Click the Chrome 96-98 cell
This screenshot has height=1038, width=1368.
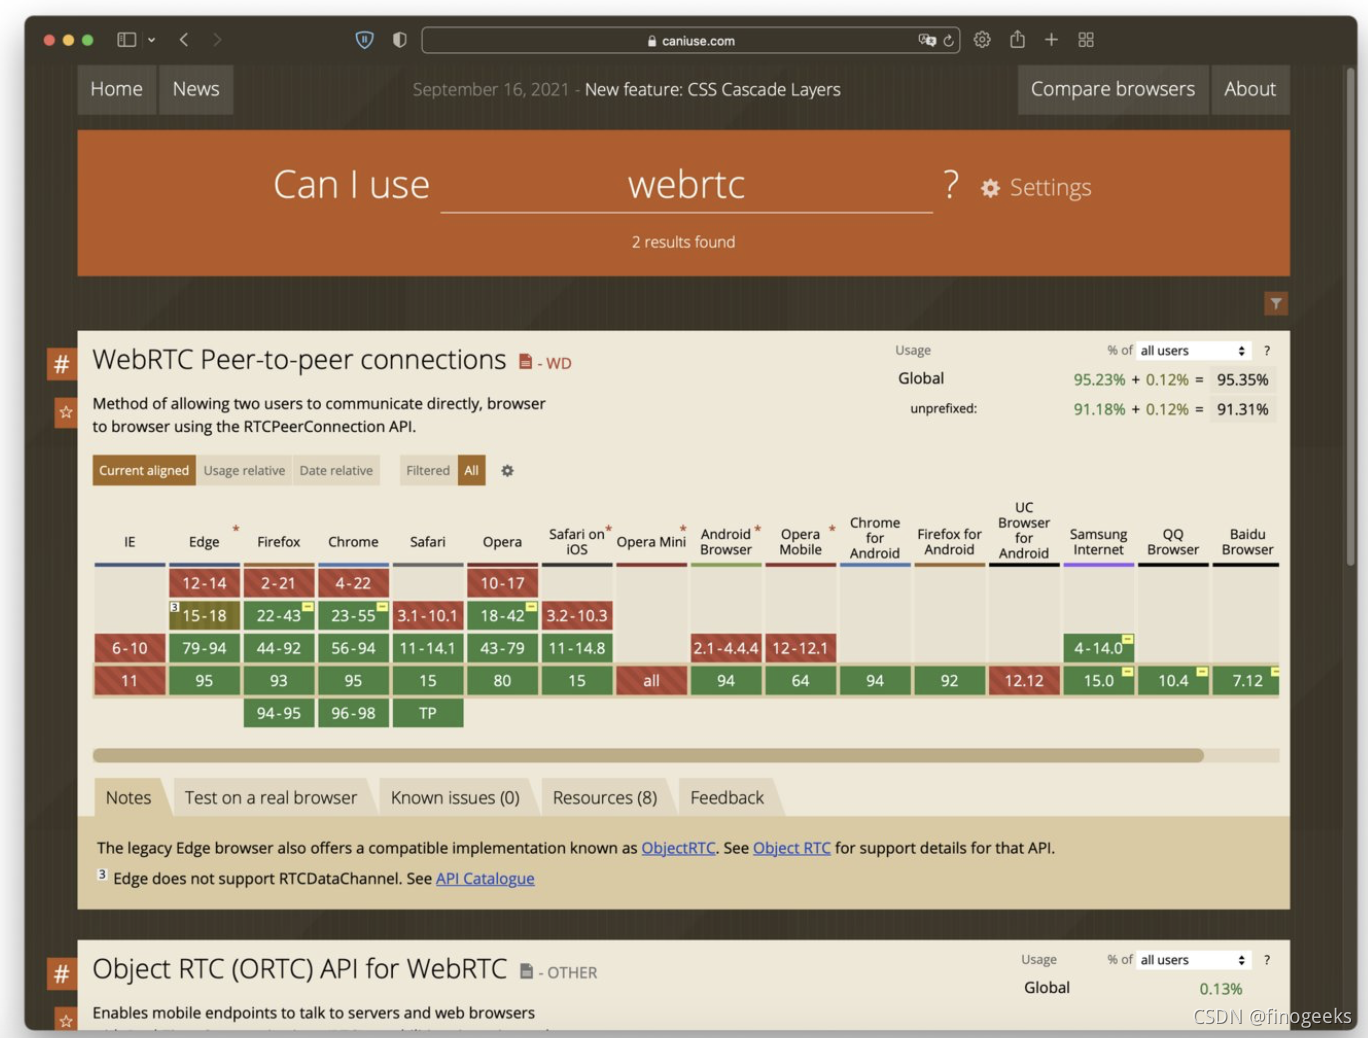tap(353, 713)
